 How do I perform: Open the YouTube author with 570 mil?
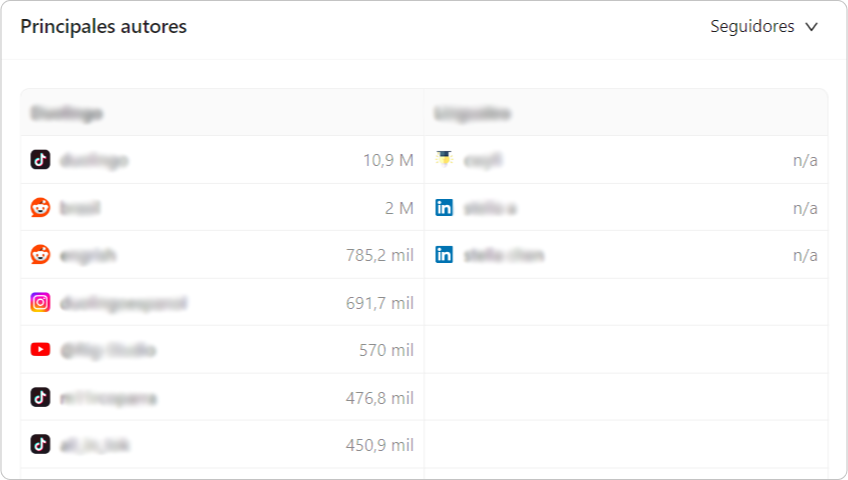point(108,350)
